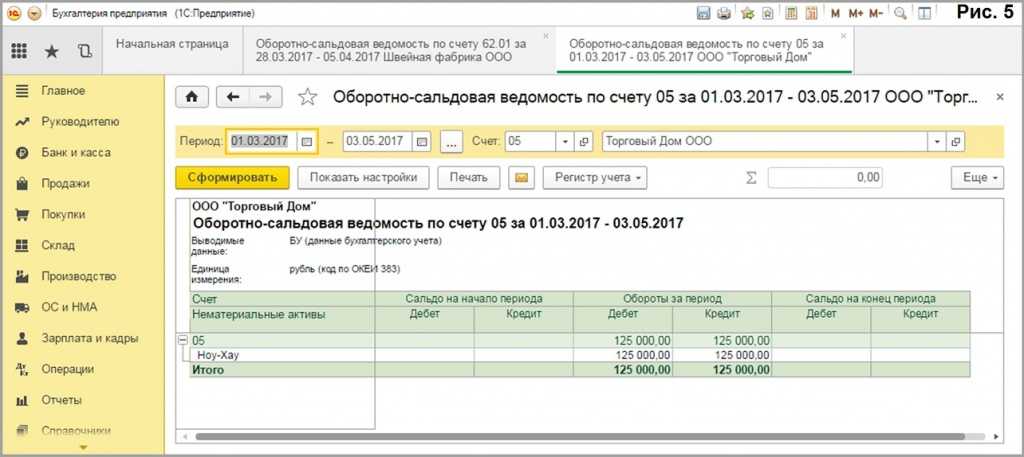1024x457 pixels.
Task: Click the envelope send-by-email button
Action: click(521, 178)
